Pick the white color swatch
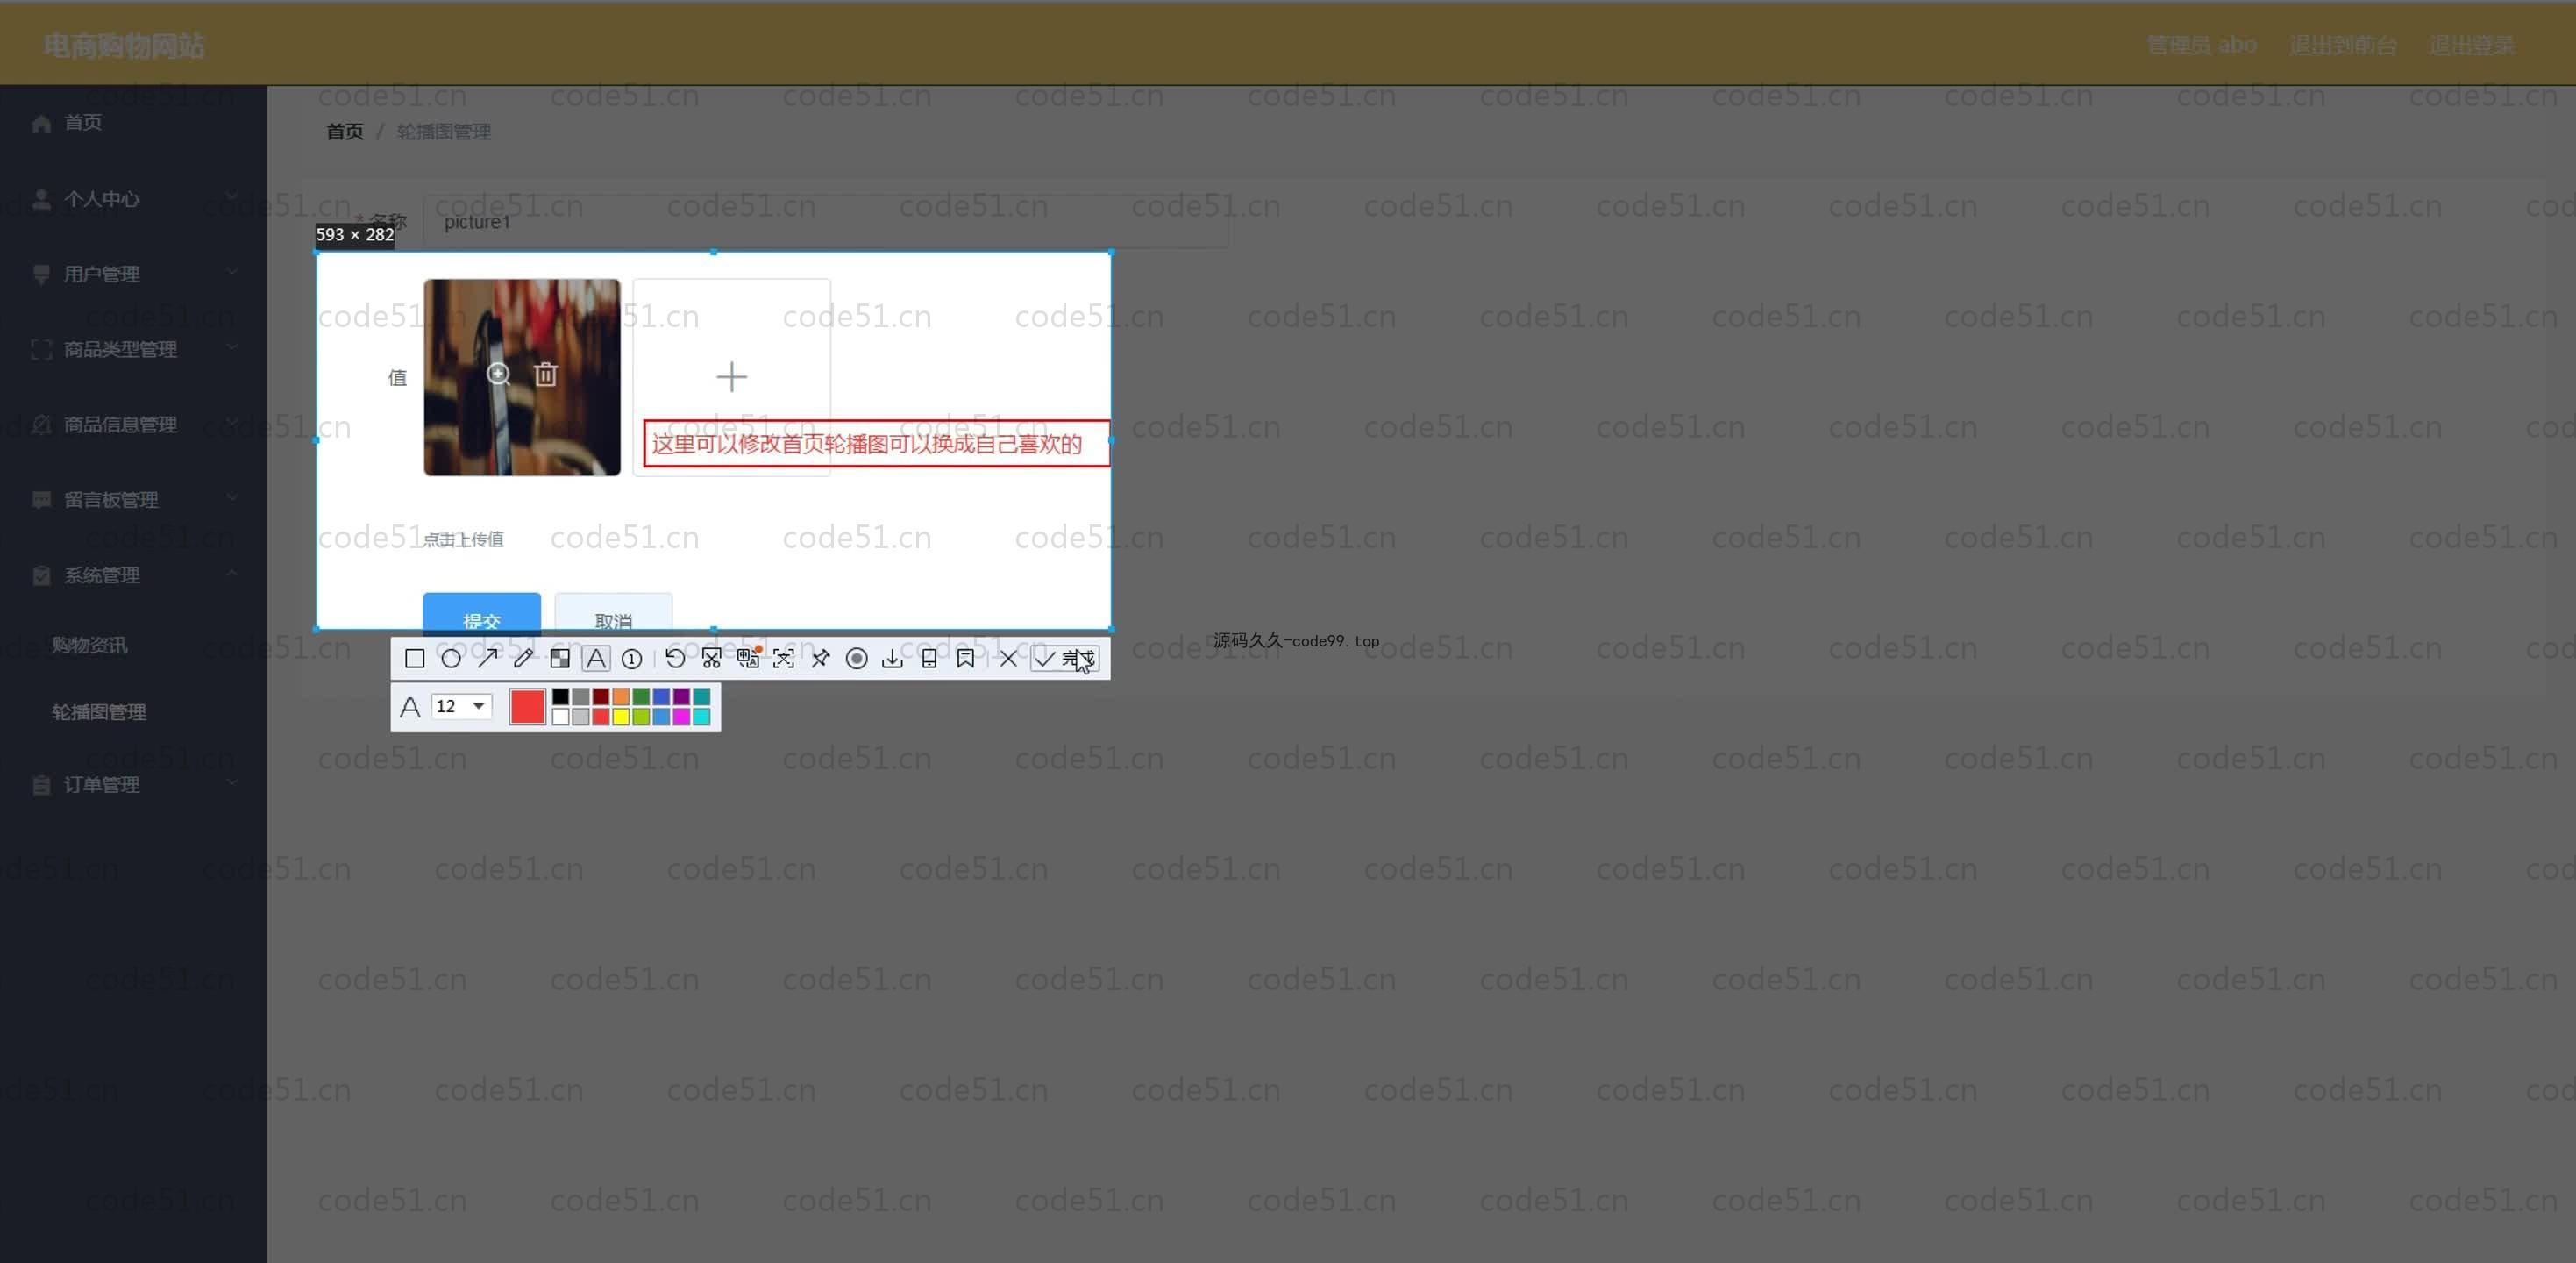This screenshot has height=1263, width=2576. pos(561,716)
